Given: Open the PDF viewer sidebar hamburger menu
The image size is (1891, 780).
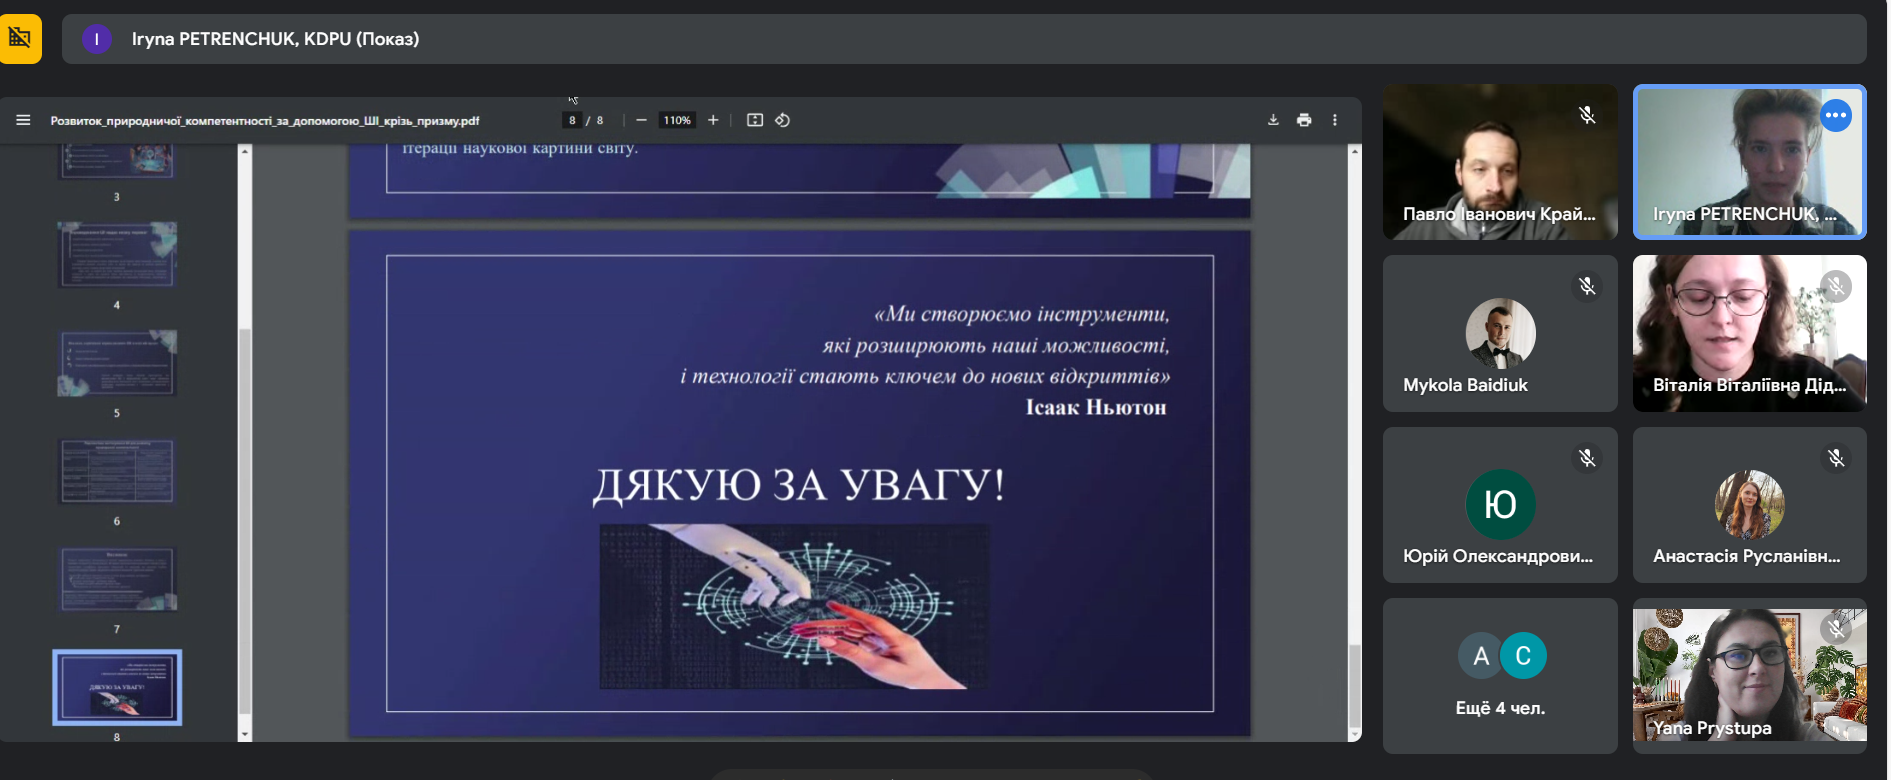Looking at the screenshot, I should [23, 120].
